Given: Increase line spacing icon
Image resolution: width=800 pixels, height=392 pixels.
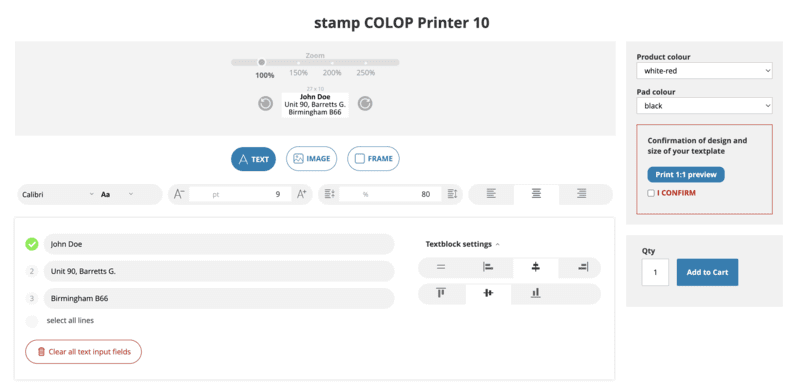Looking at the screenshot, I should [x=452, y=194].
